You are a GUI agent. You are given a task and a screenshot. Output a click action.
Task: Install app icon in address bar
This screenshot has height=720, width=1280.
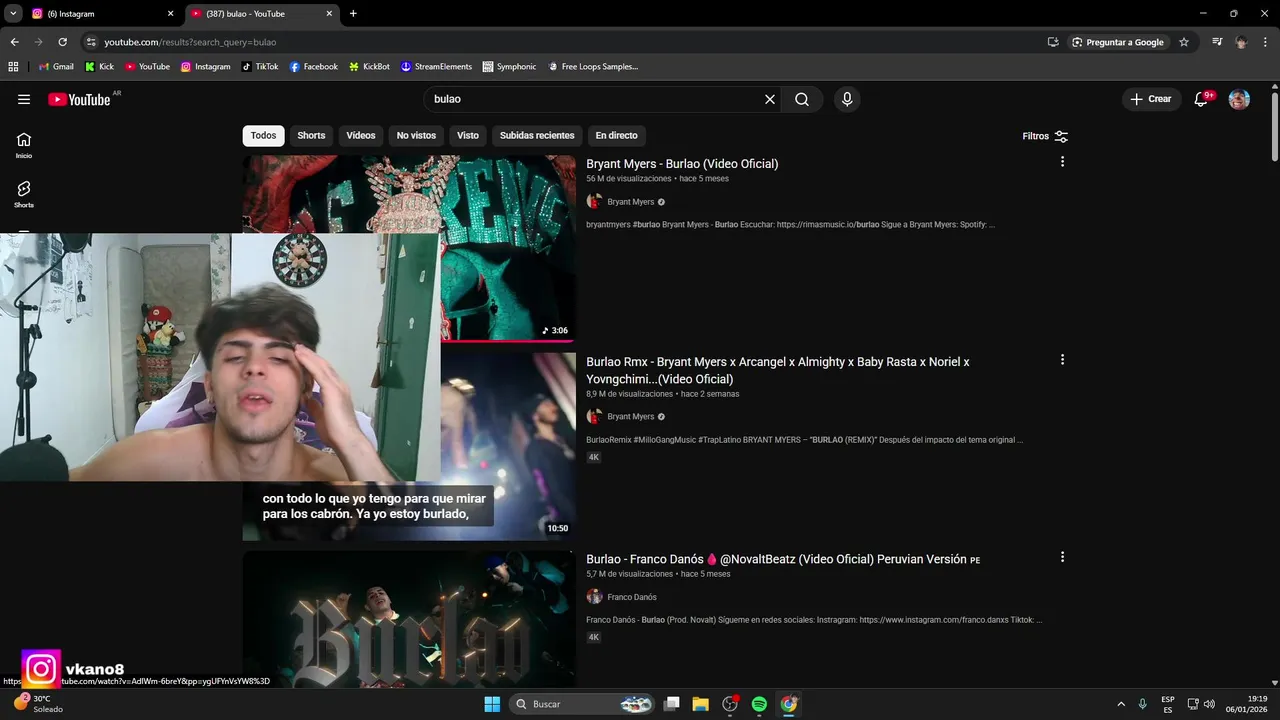[x=1053, y=42]
